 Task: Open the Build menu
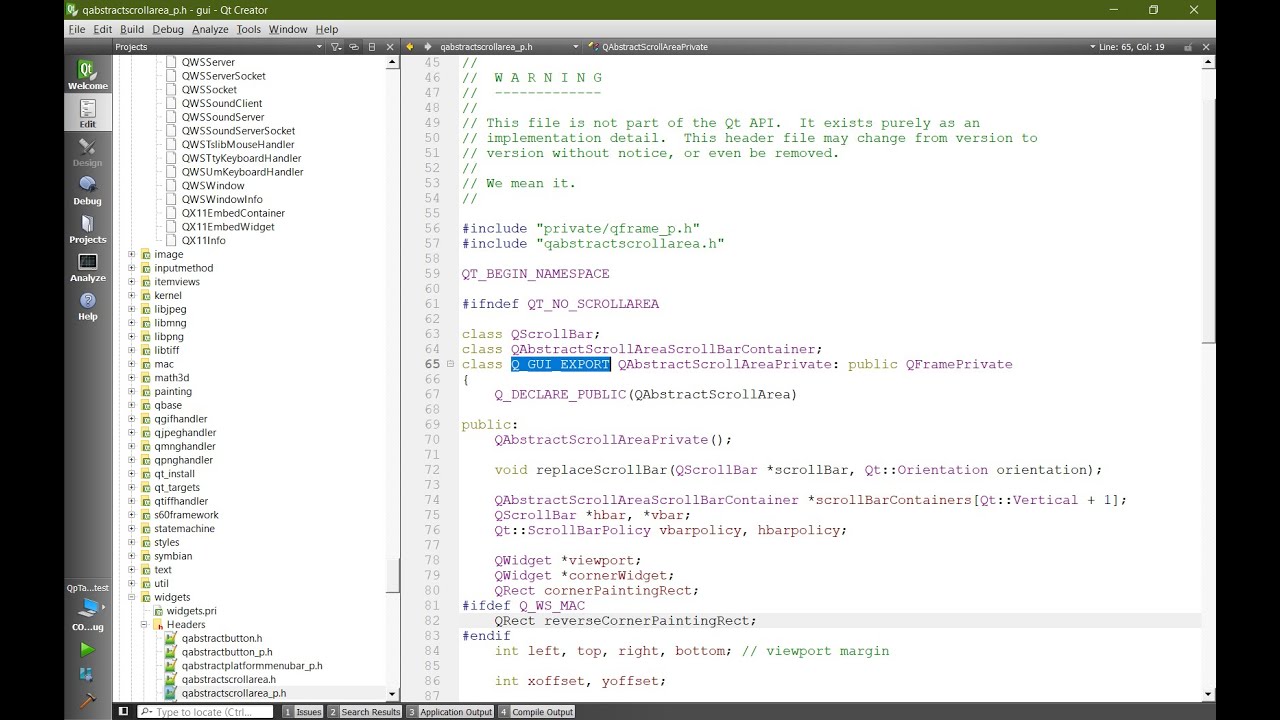pos(132,29)
